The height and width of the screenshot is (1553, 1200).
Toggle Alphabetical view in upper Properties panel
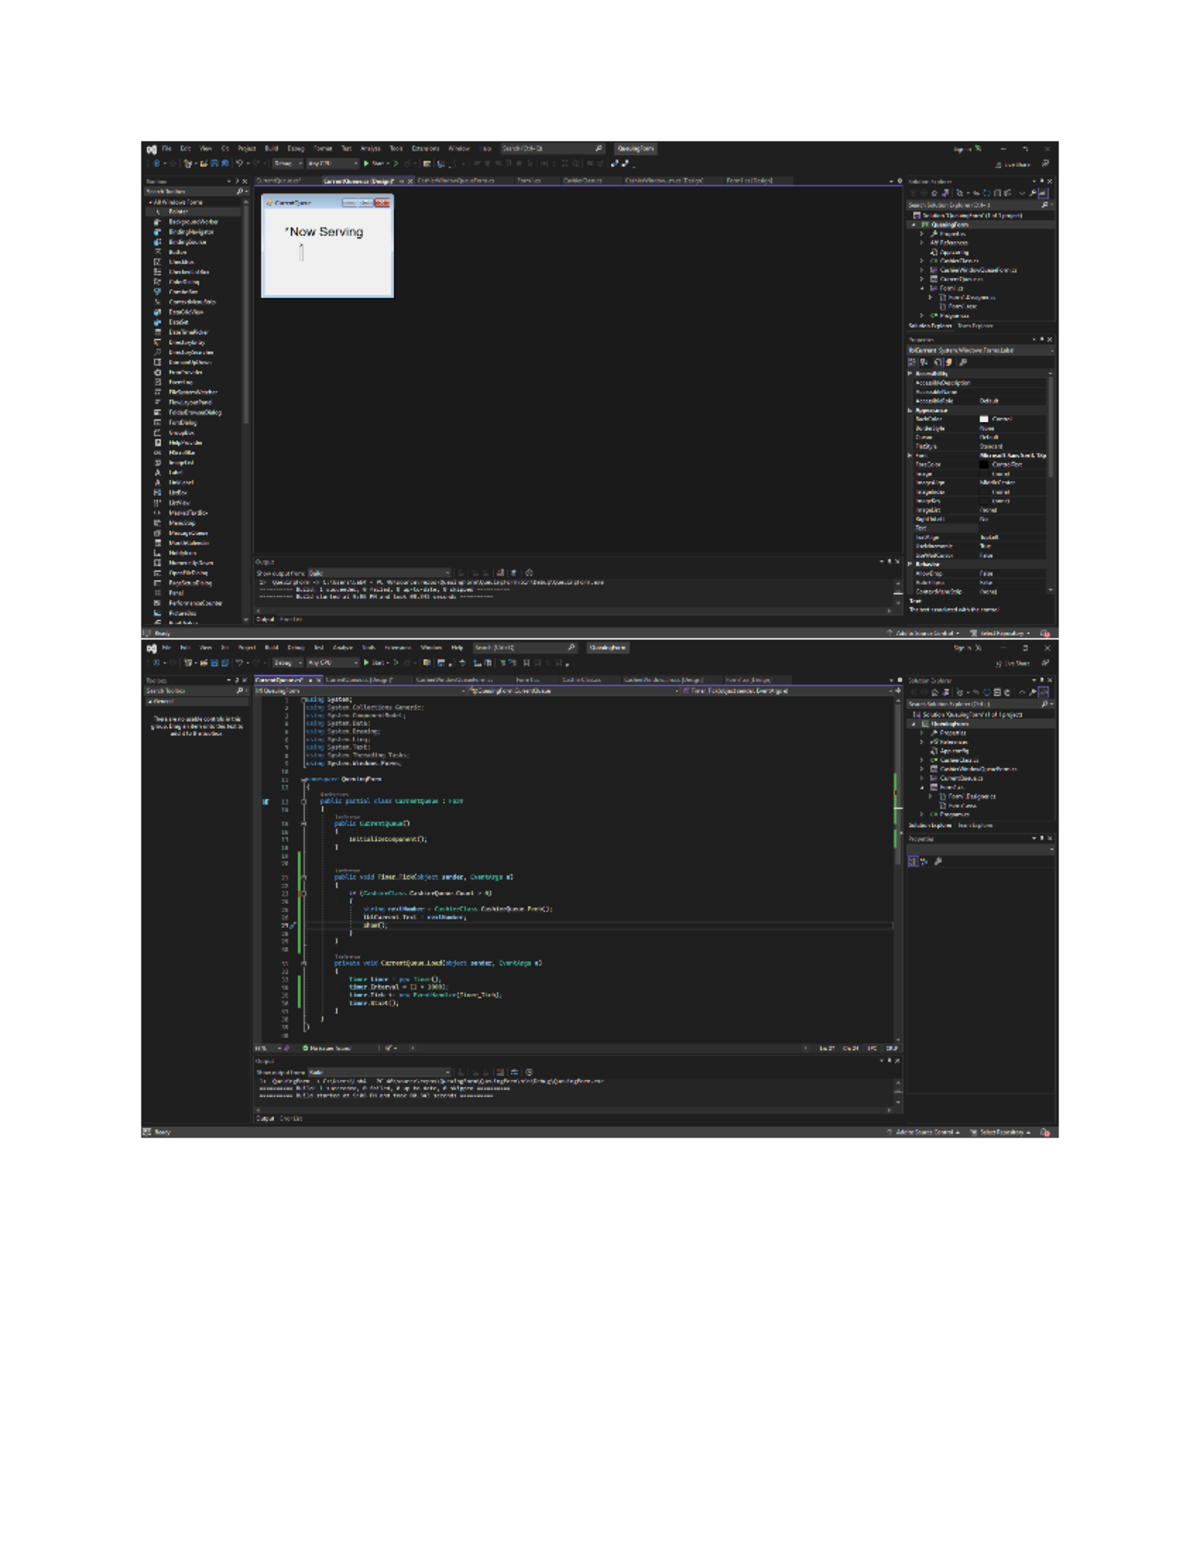924,362
